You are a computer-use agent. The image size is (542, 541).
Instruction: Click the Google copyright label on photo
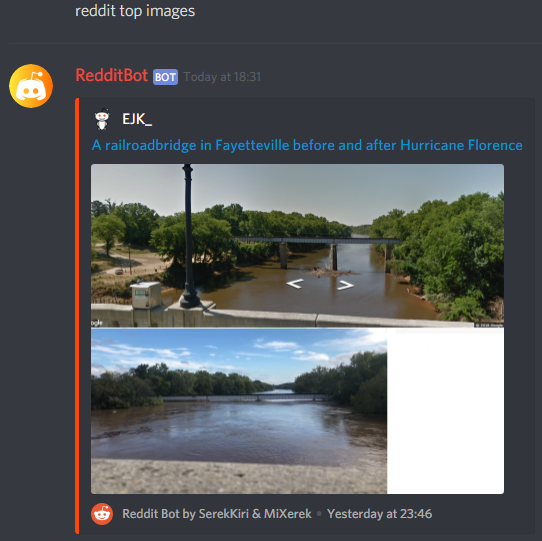(489, 325)
